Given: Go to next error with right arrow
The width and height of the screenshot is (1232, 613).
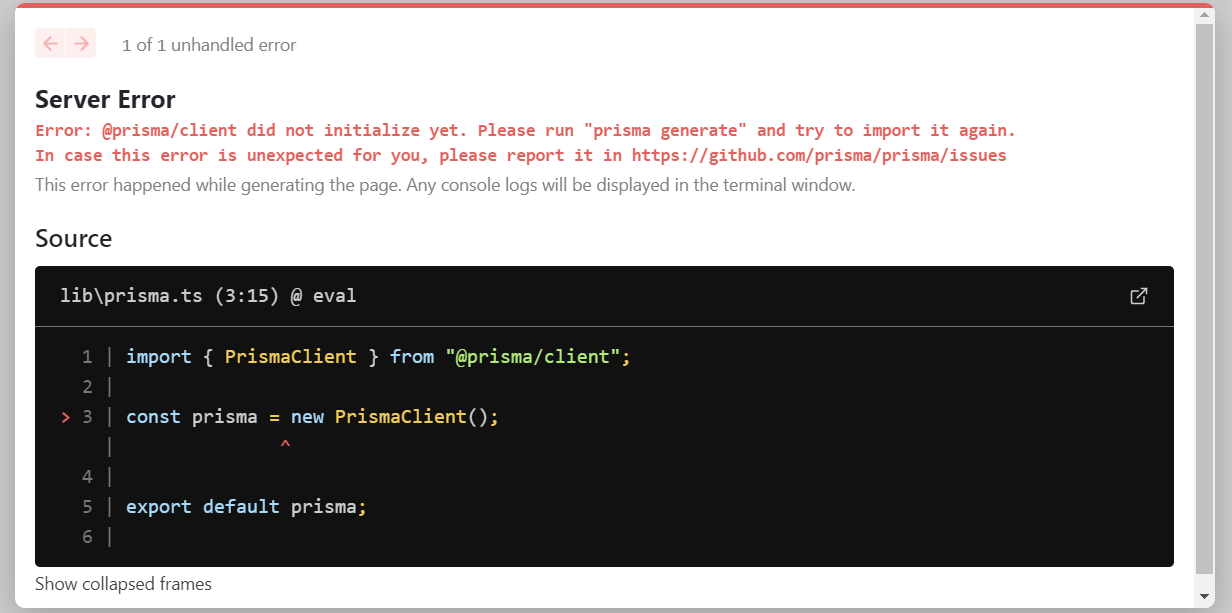Looking at the screenshot, I should point(81,43).
